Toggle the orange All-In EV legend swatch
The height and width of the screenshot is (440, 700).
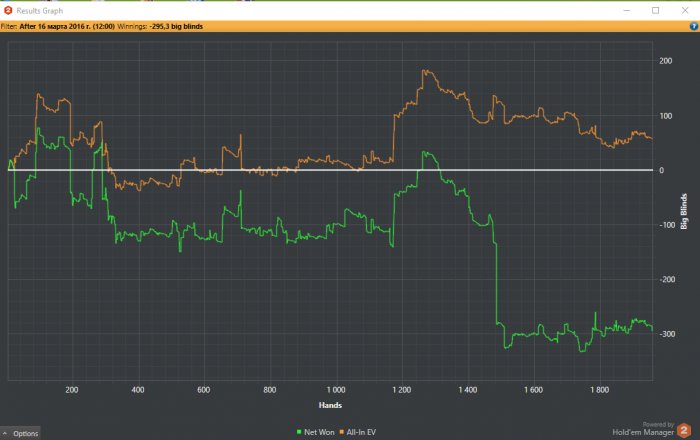tap(342, 432)
